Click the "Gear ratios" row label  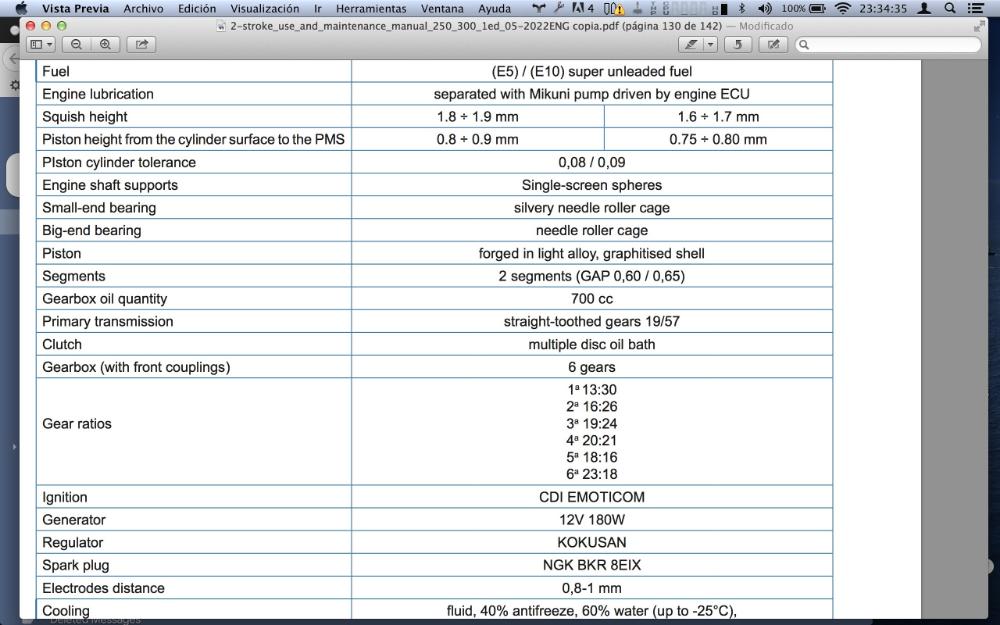click(77, 423)
